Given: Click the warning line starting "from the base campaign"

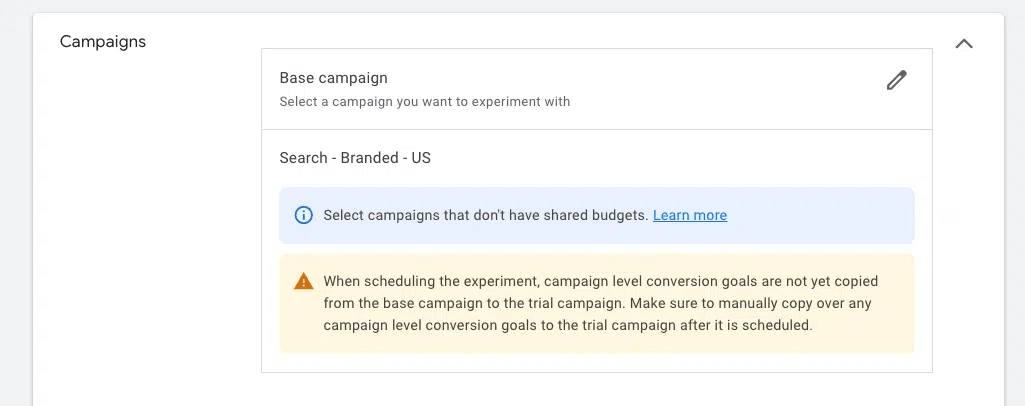Looking at the screenshot, I should (x=600, y=303).
